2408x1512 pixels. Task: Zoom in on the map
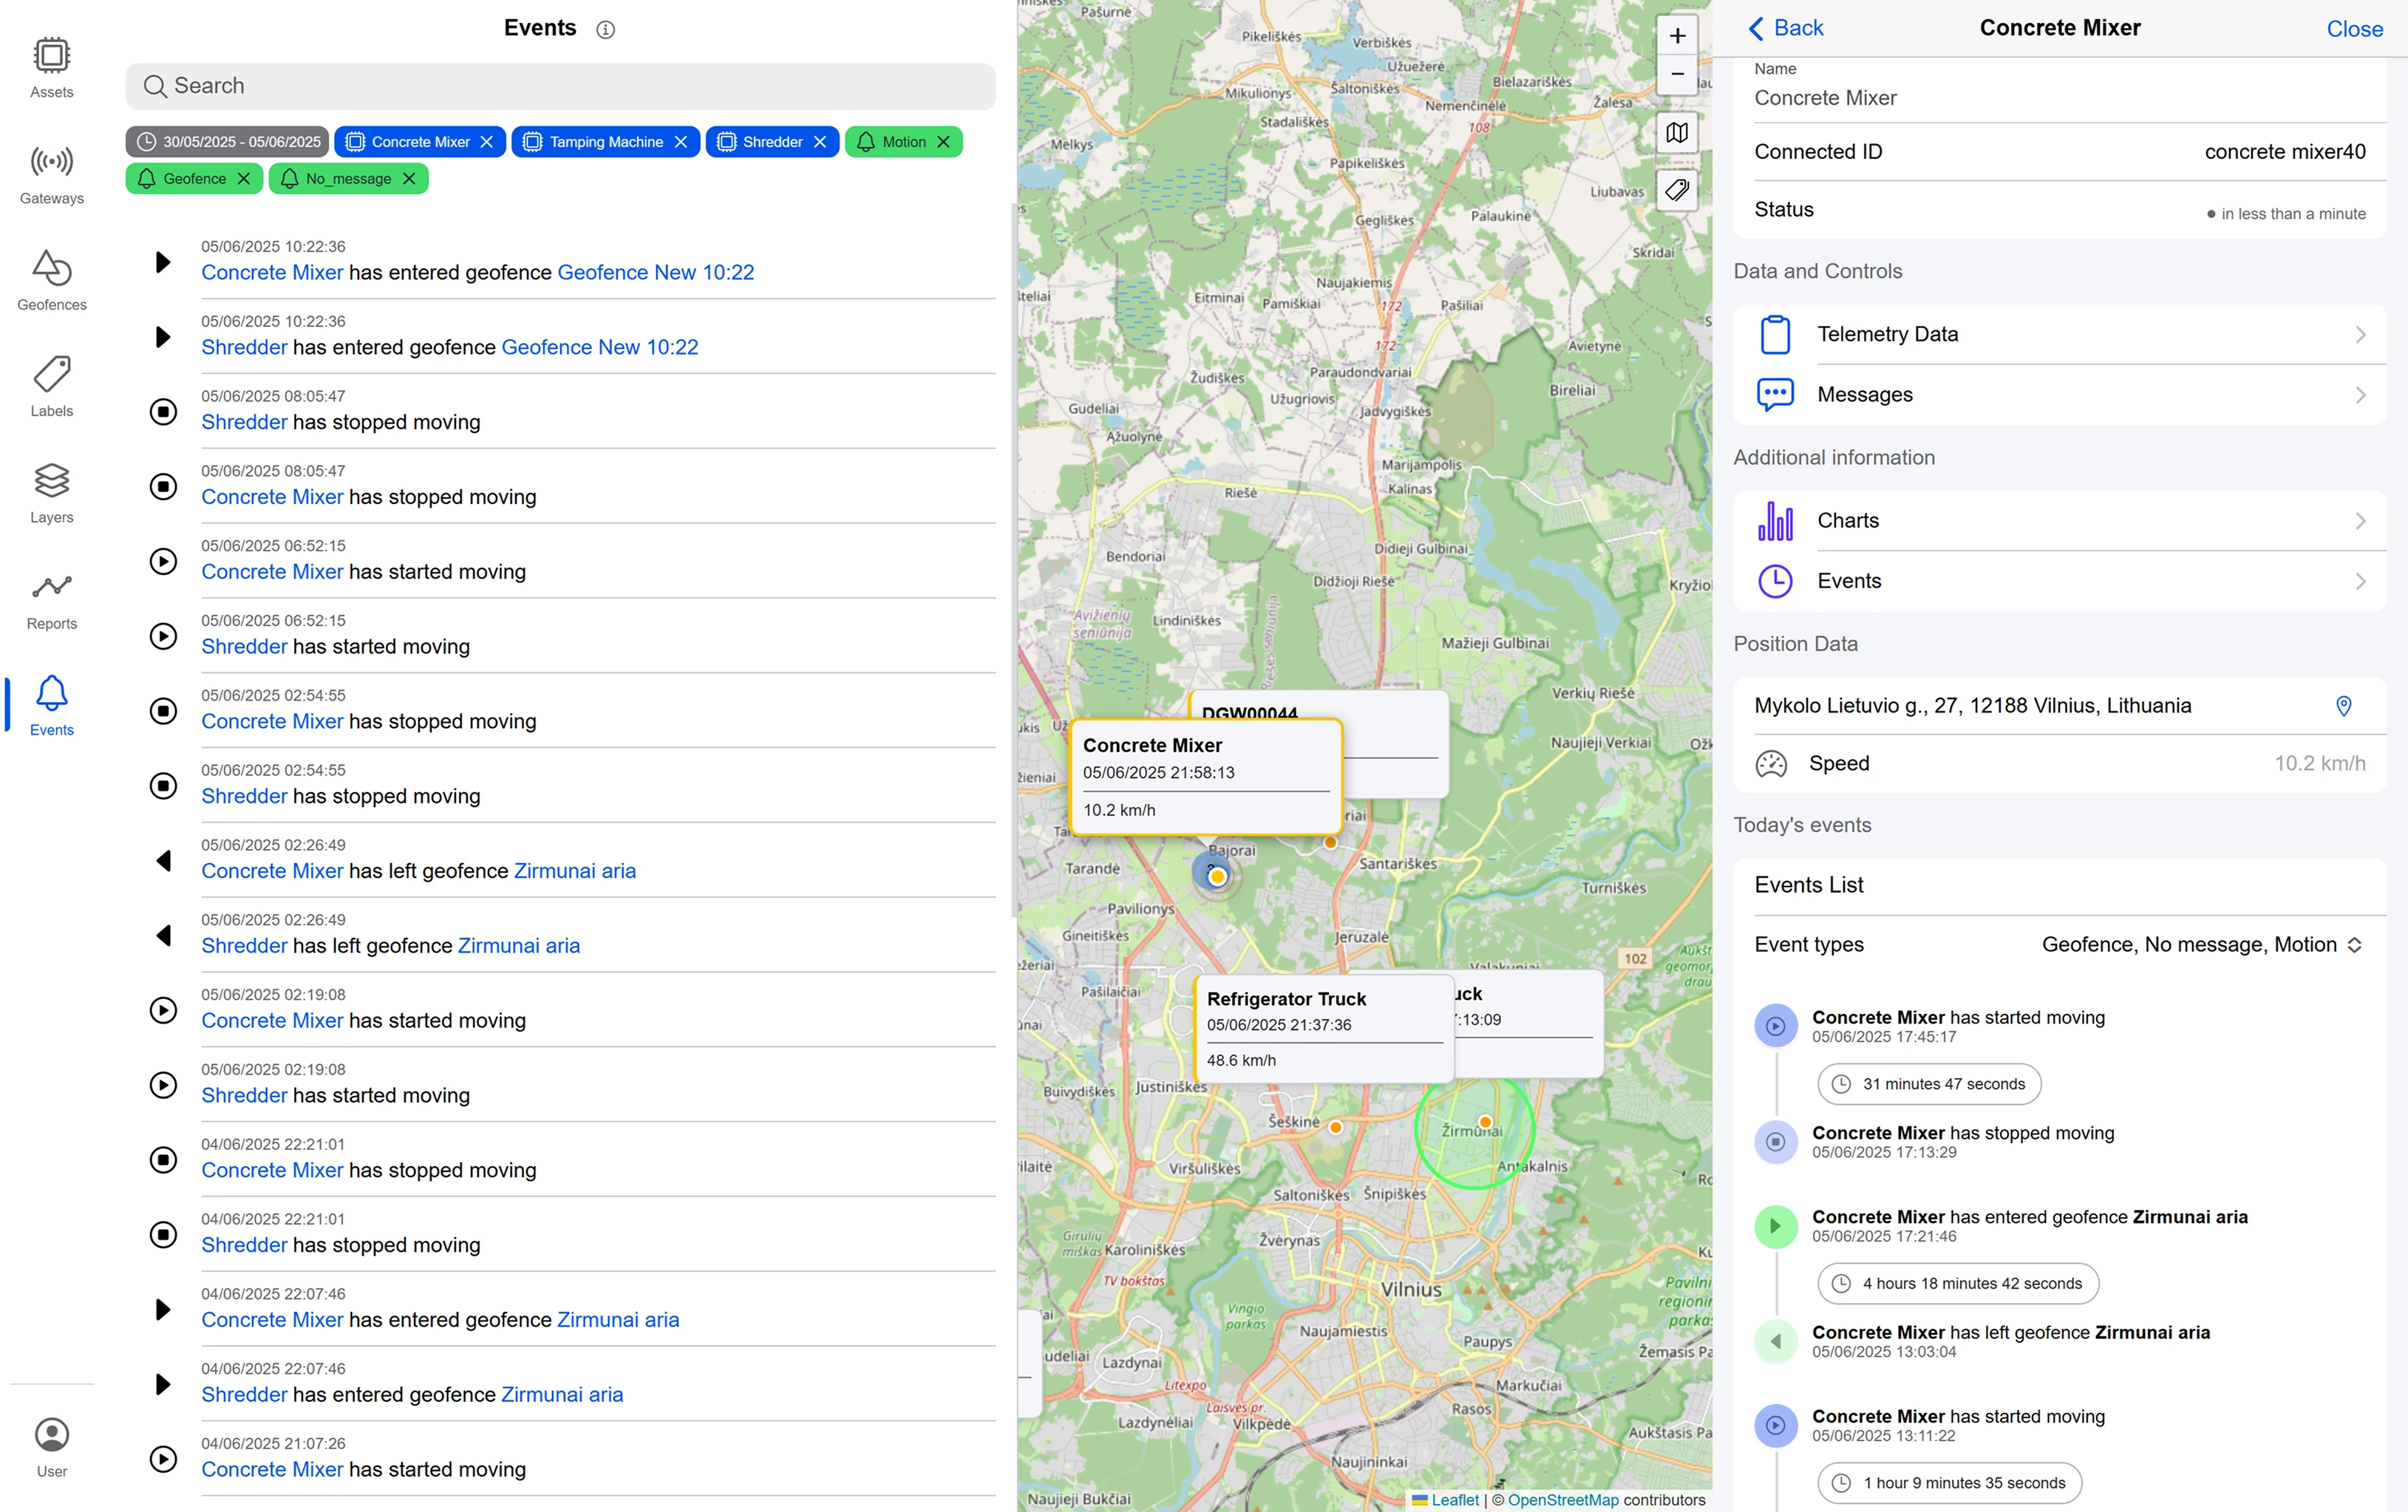pos(1677,36)
